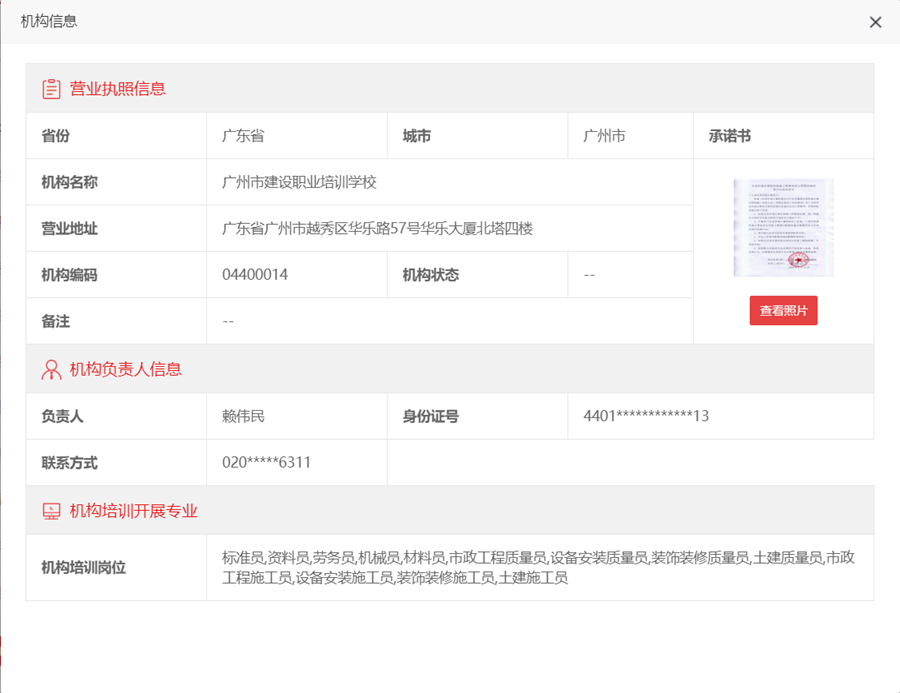Screen dimensions: 900x693
Task: Click the 备注 label cell
Action: (116, 322)
